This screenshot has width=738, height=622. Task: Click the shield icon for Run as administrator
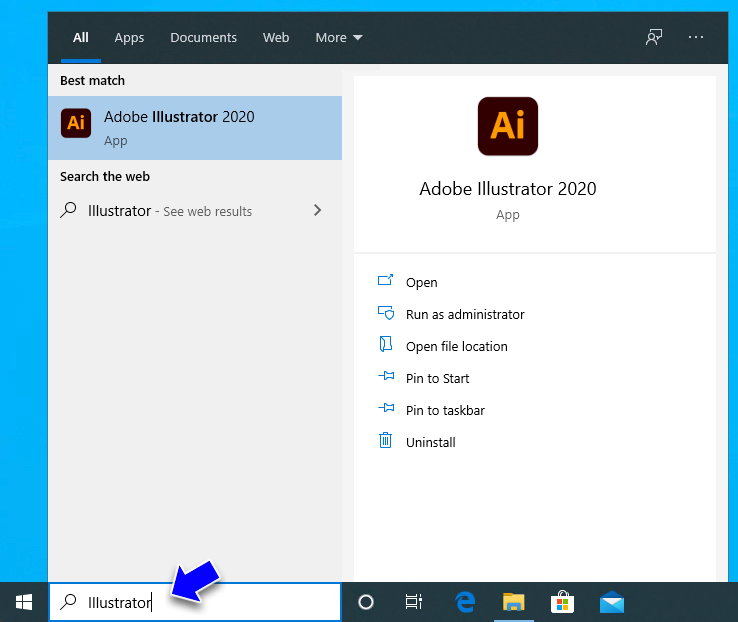pyautogui.click(x=386, y=313)
